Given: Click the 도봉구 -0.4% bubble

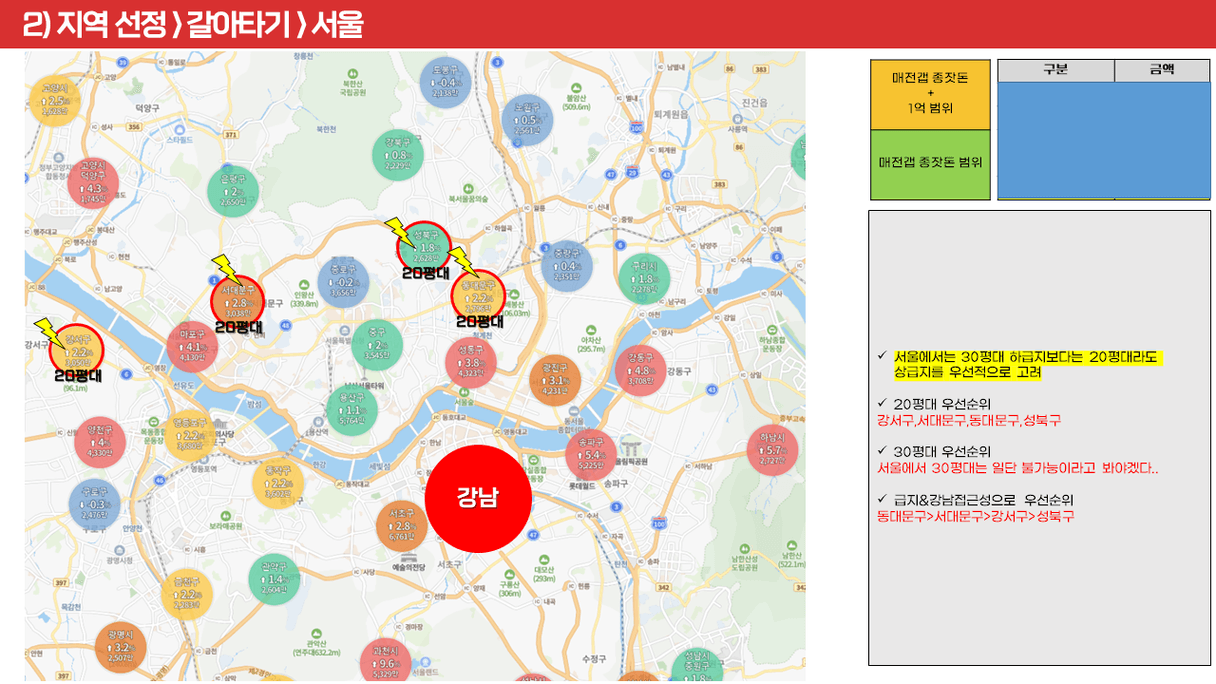Looking at the screenshot, I should click(x=445, y=83).
